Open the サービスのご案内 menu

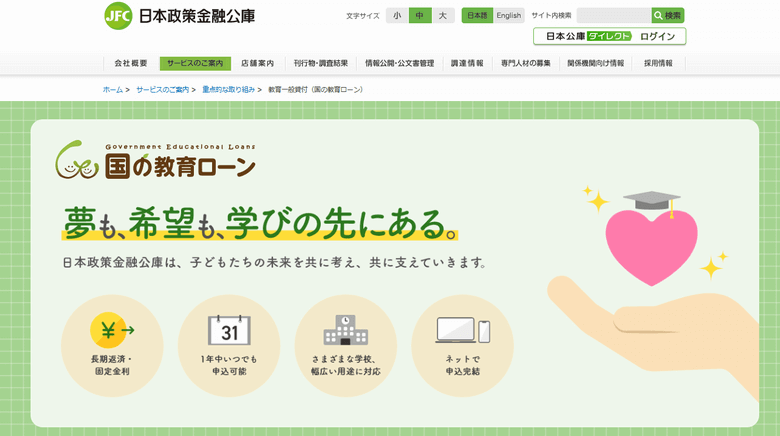[x=195, y=63]
